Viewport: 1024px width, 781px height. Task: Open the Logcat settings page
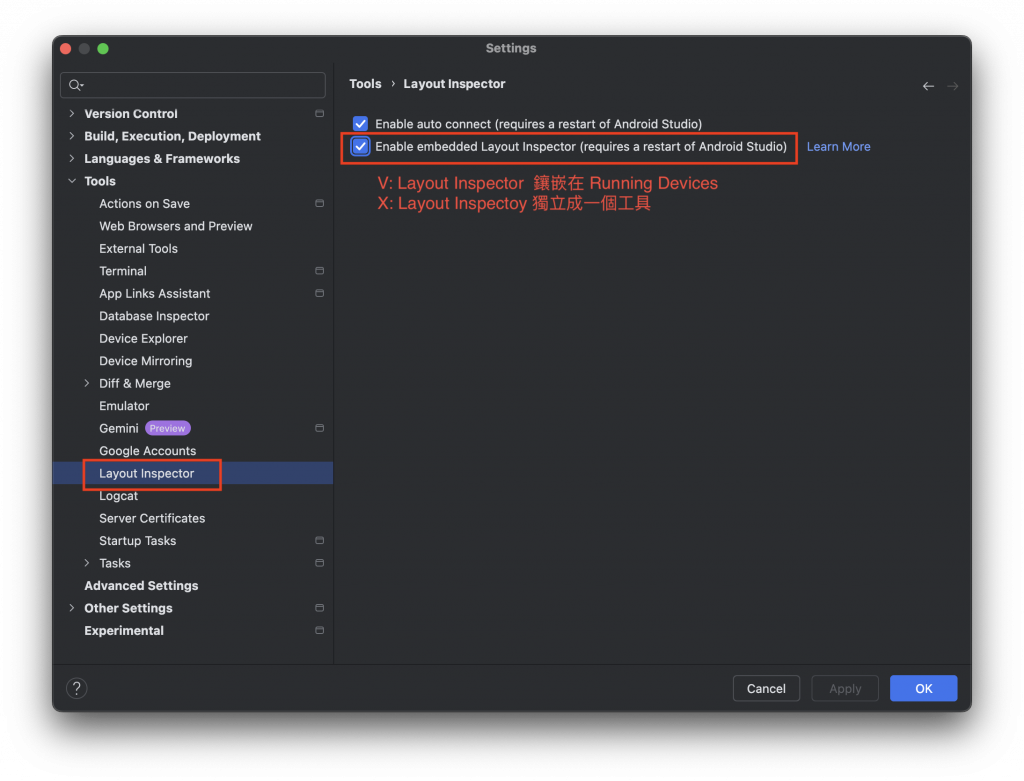pyautogui.click(x=118, y=496)
